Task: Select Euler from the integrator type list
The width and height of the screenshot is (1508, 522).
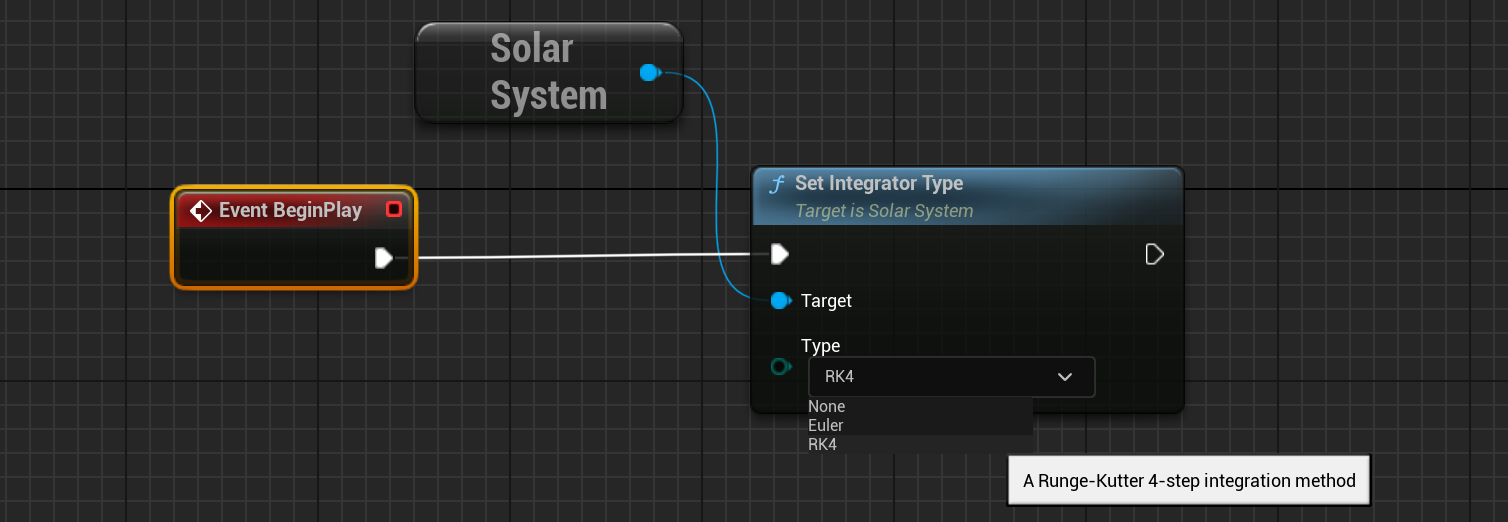Action: click(x=826, y=426)
